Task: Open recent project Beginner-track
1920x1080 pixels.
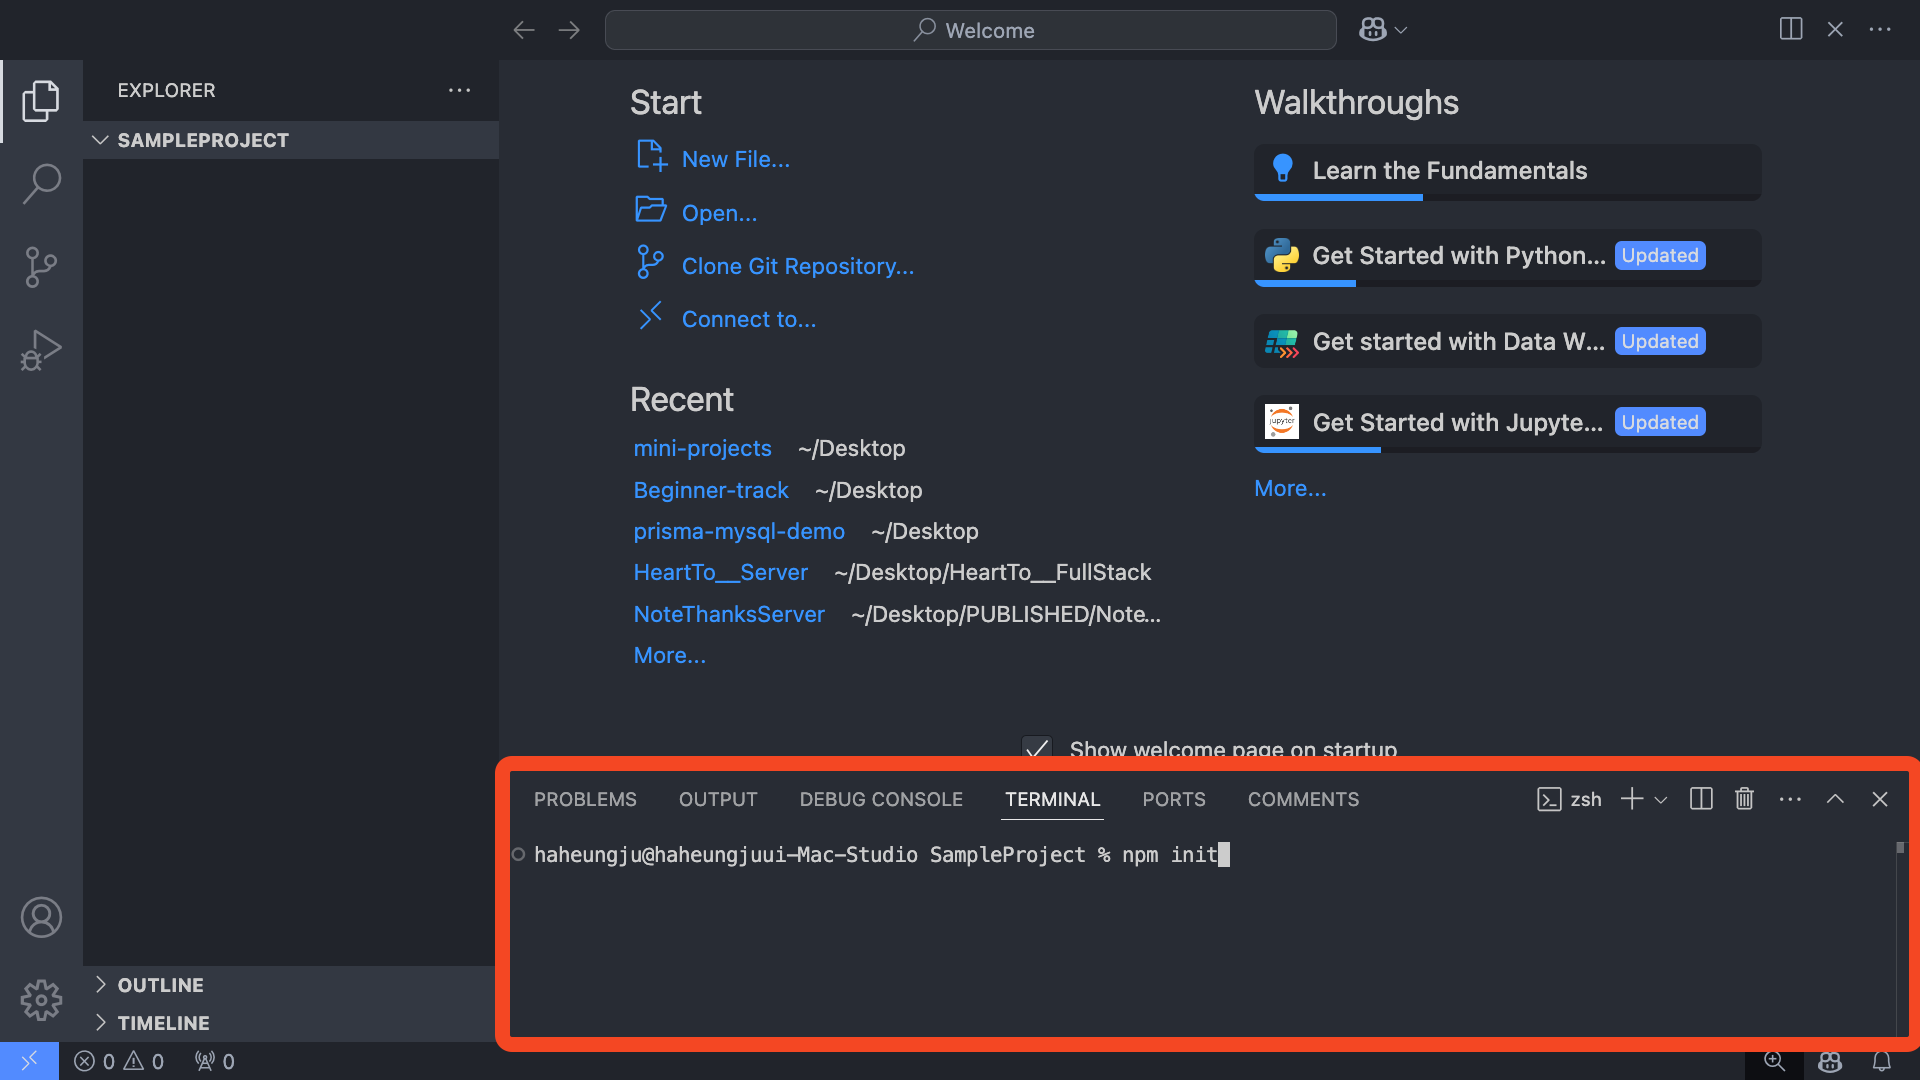Action: pos(711,490)
